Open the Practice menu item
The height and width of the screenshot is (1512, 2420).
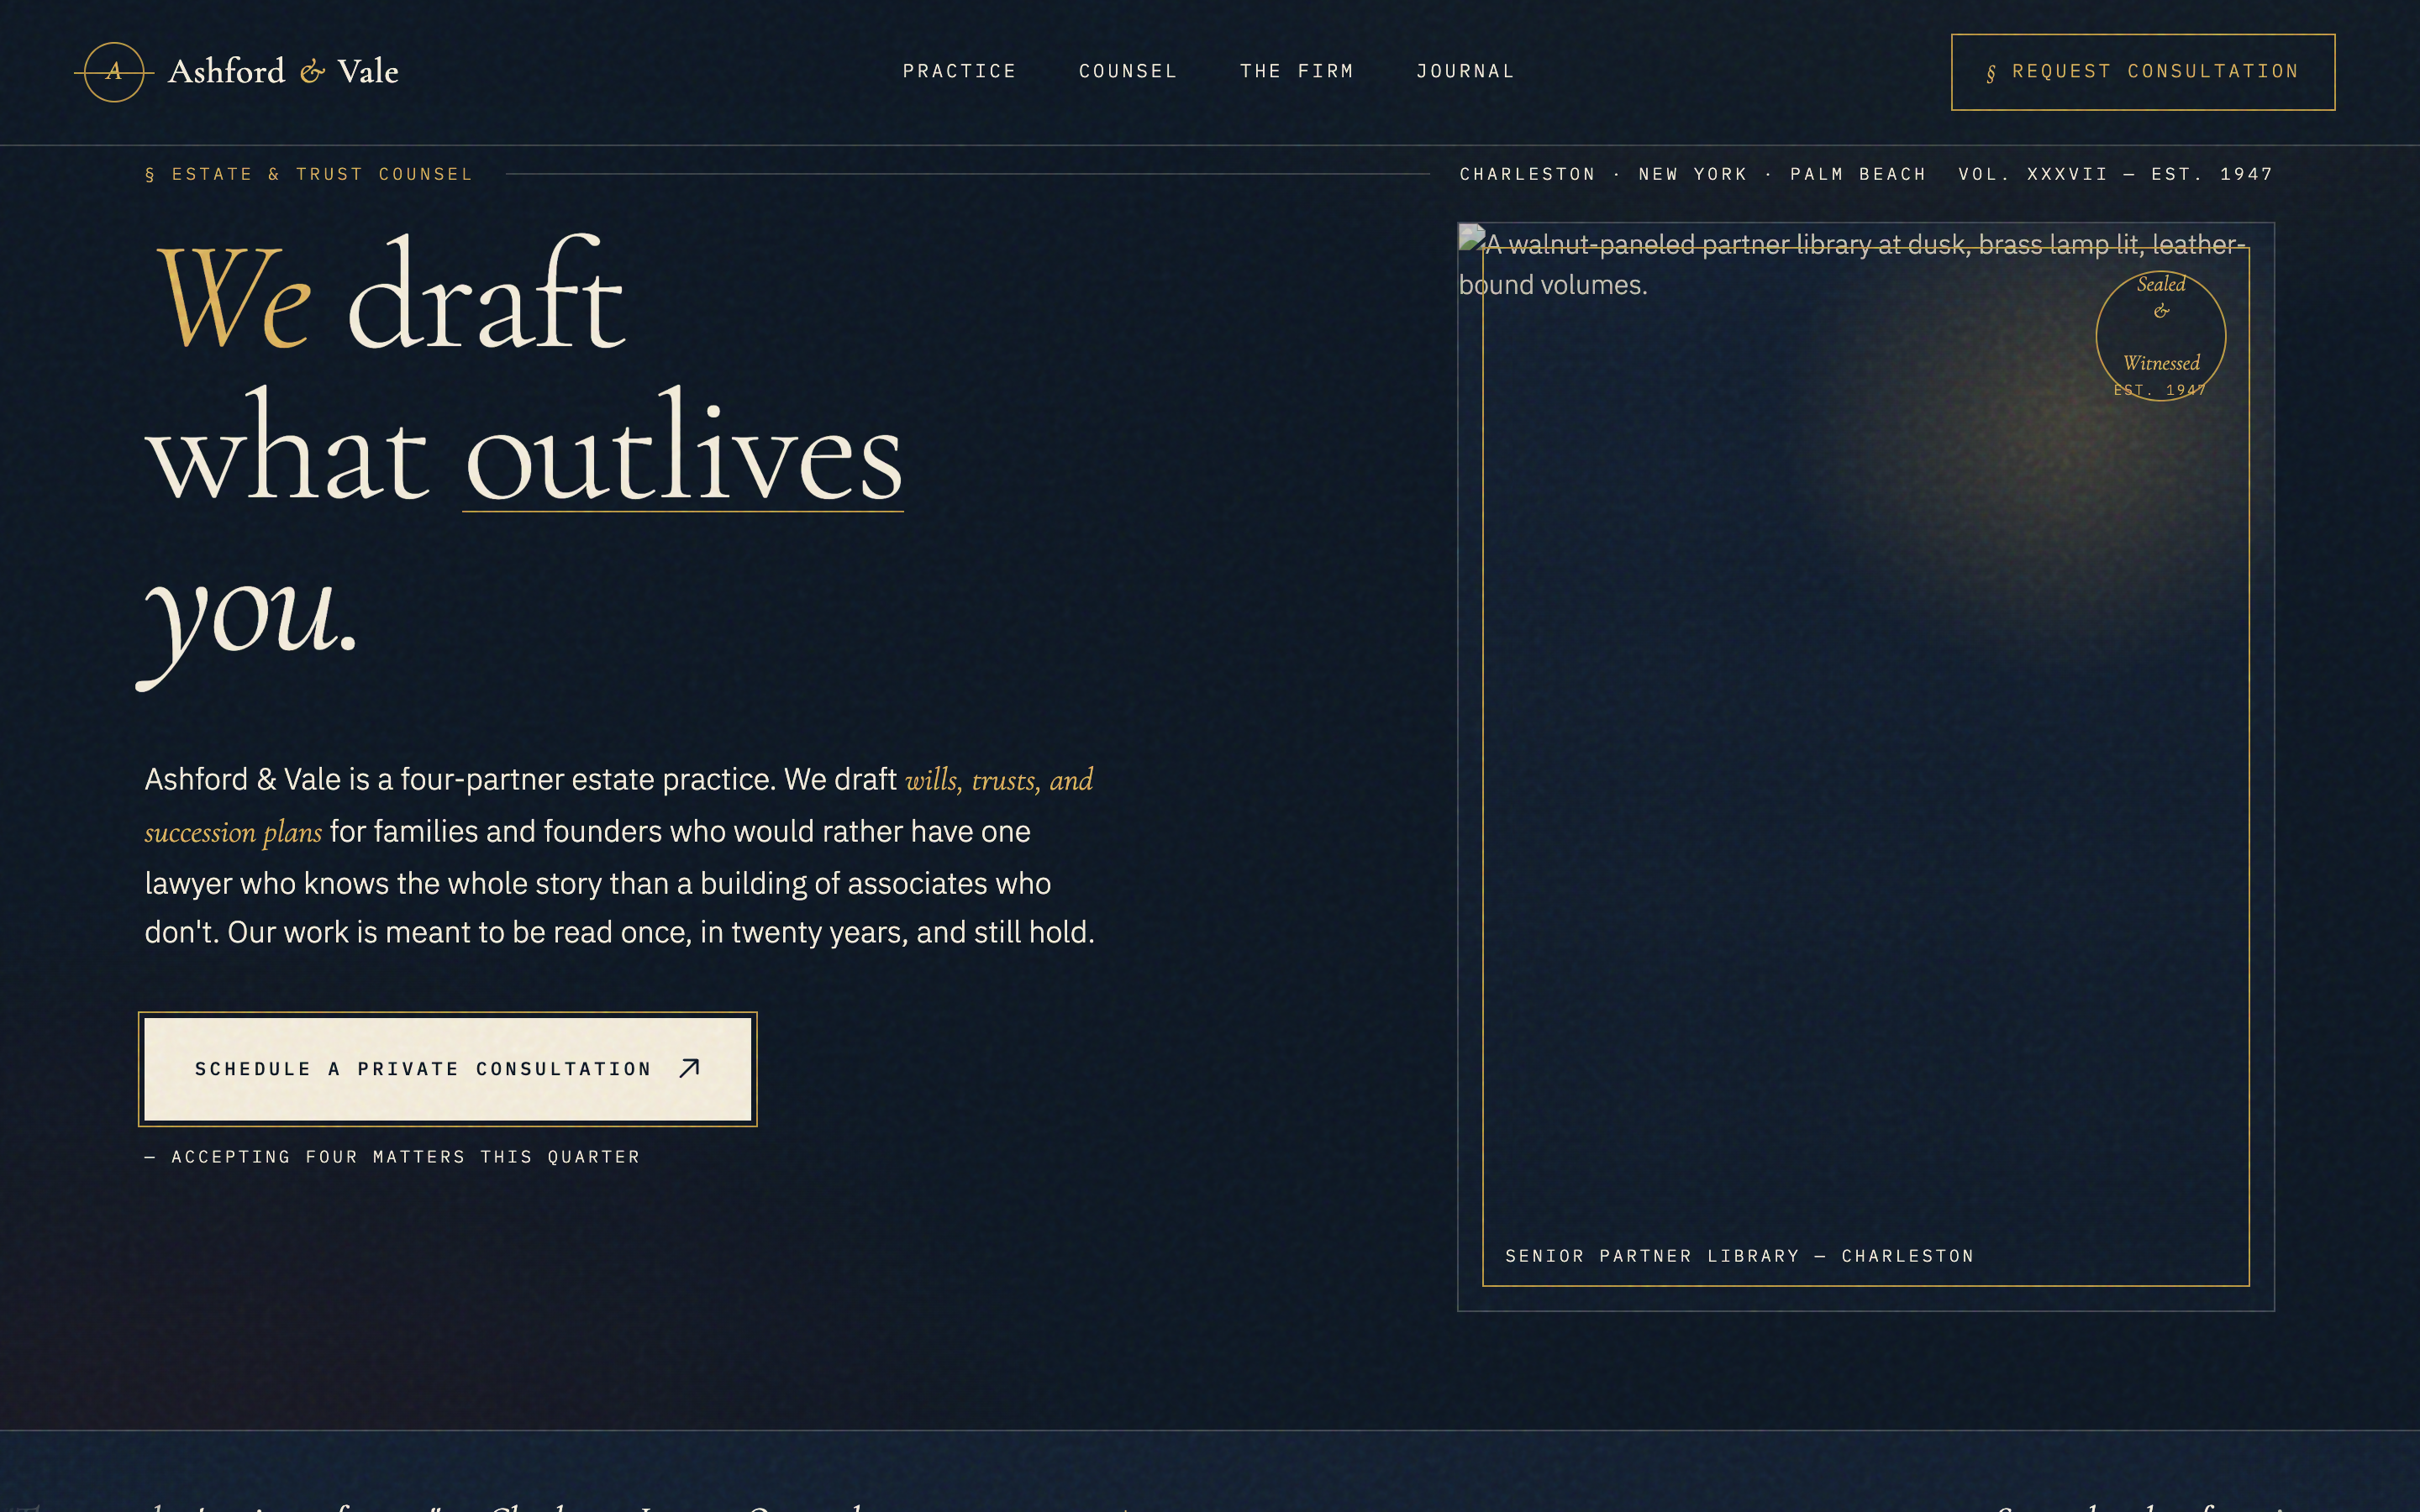[x=959, y=71]
